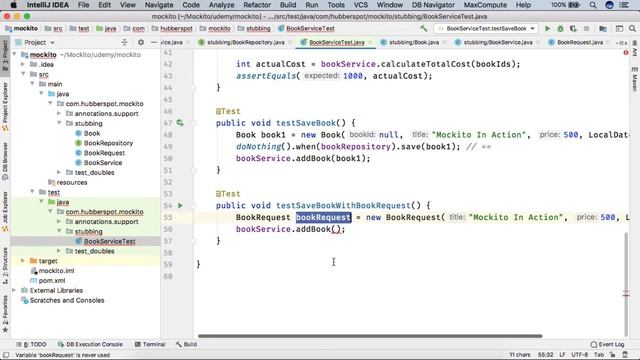
Task: Click run gutter icon beside testSaveBook
Action: (x=180, y=122)
